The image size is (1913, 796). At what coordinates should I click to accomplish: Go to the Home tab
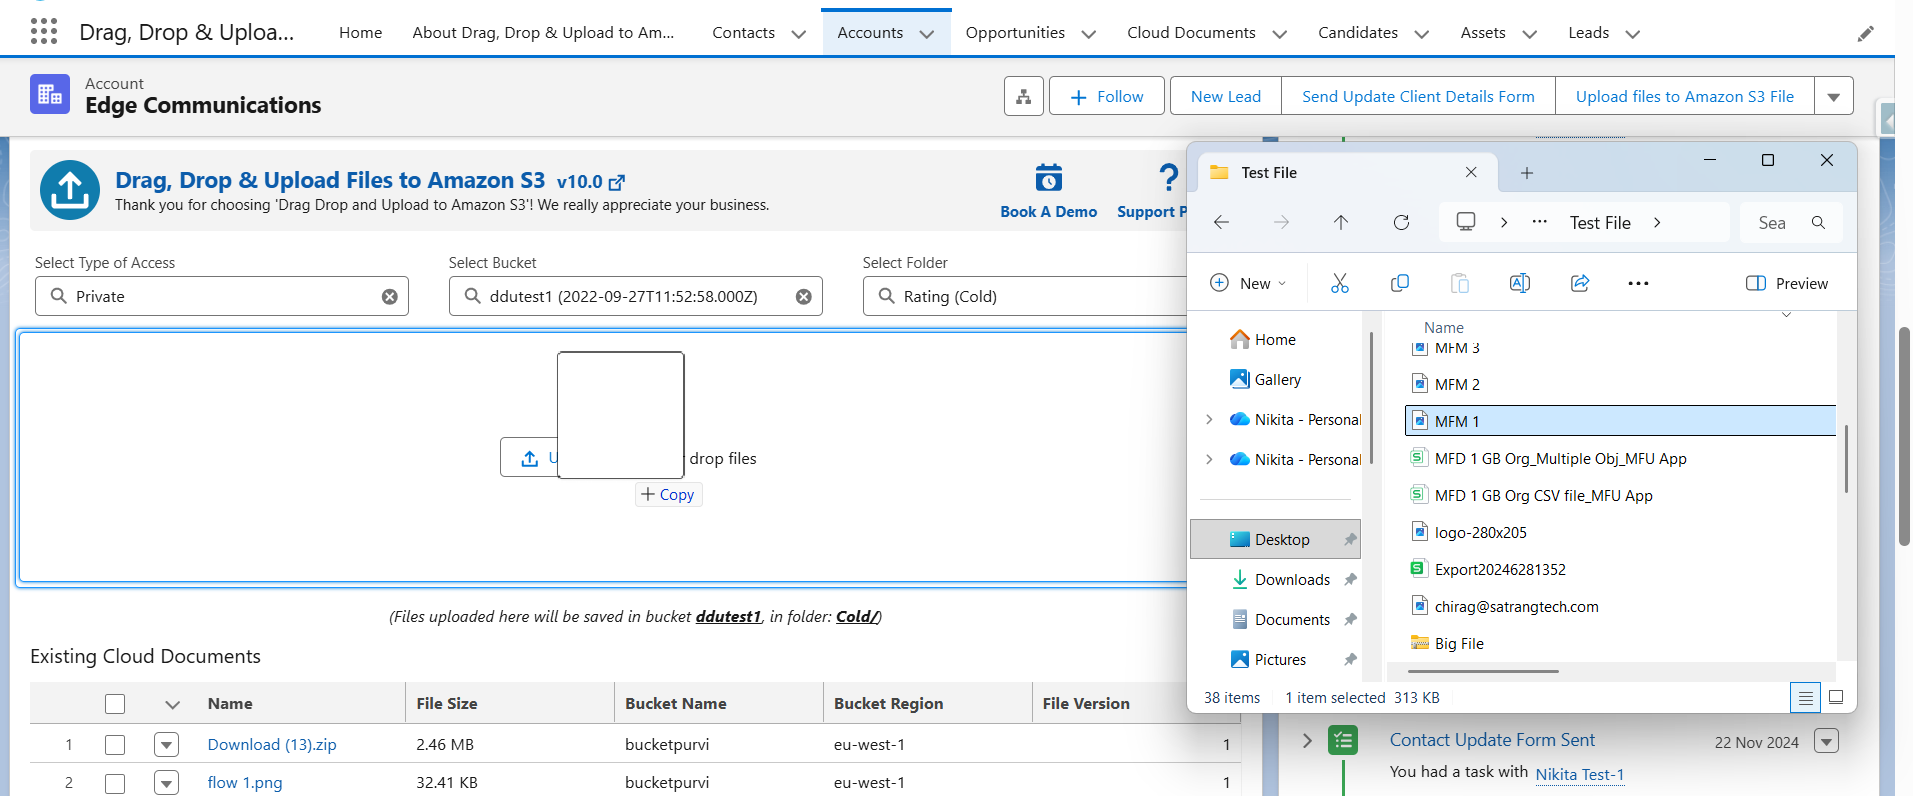pos(360,32)
